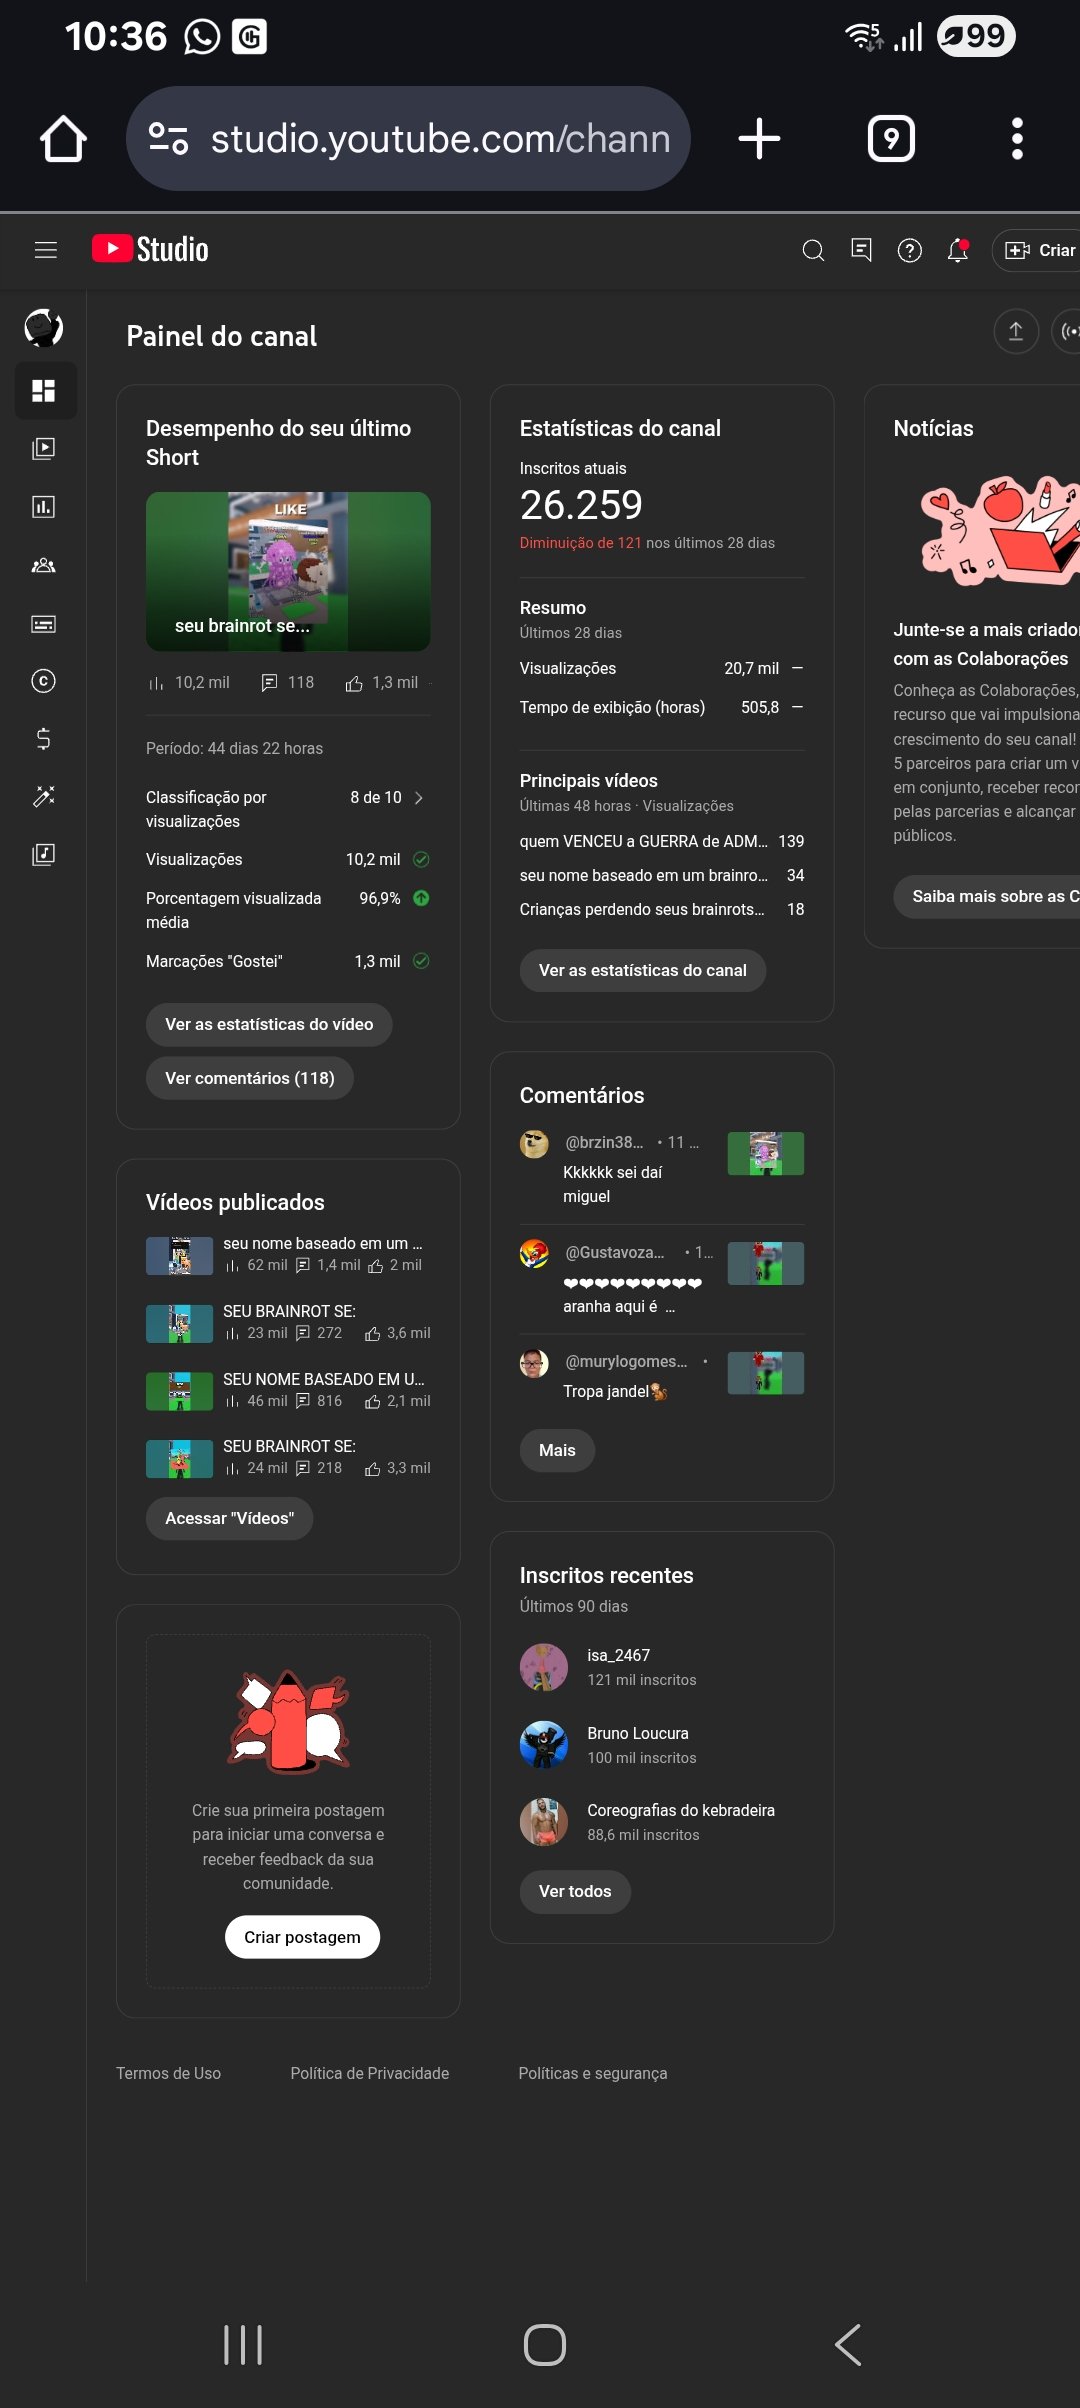Open browser three-dot overflow menu

(x=1017, y=139)
